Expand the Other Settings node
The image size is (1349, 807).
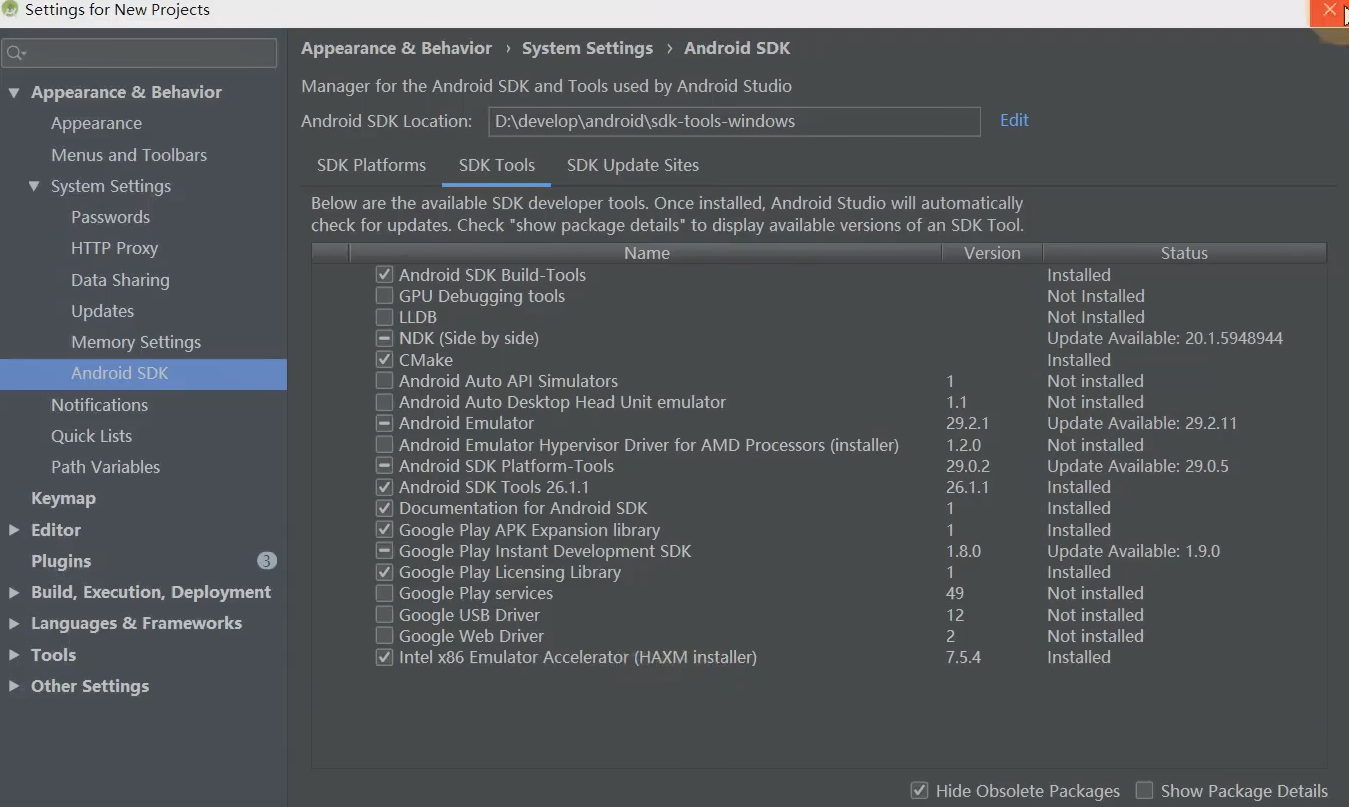coord(14,686)
